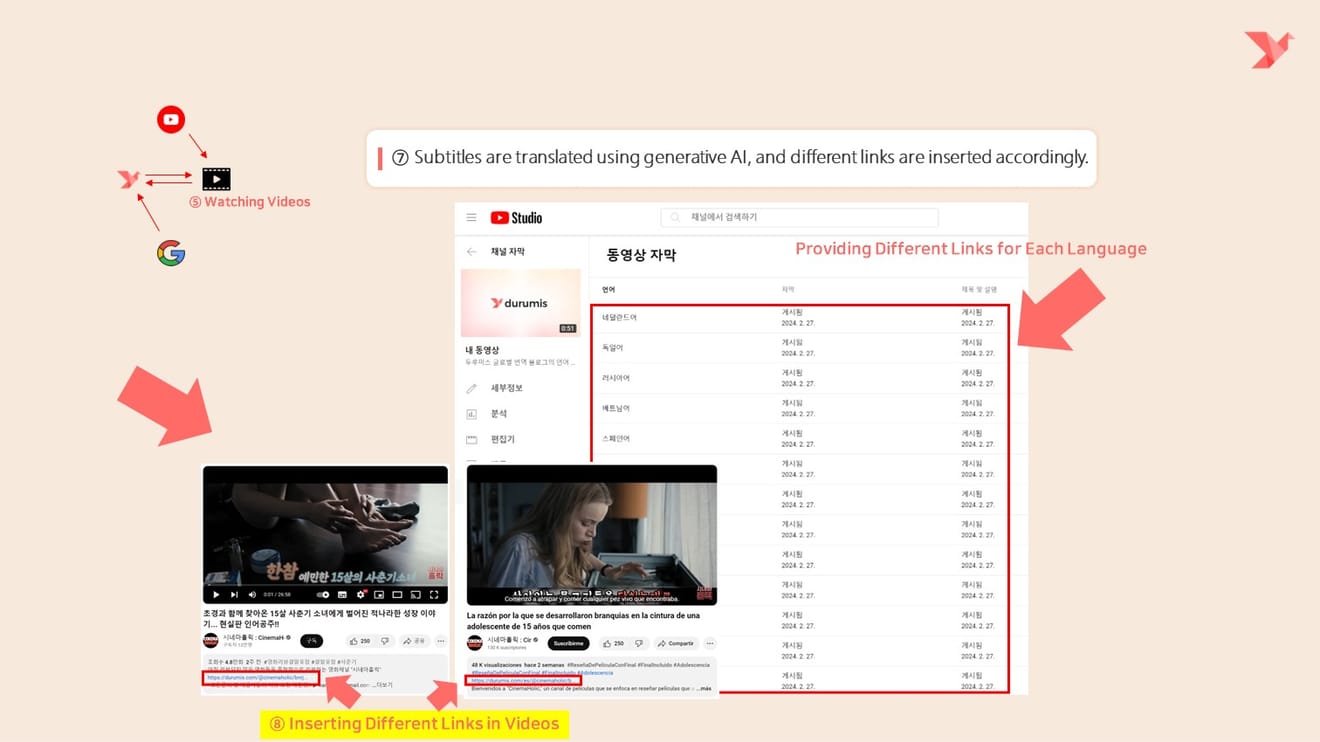The height and width of the screenshot is (742, 1320).
Task: Expand the Spanish description with ...más
Action: (x=703, y=688)
